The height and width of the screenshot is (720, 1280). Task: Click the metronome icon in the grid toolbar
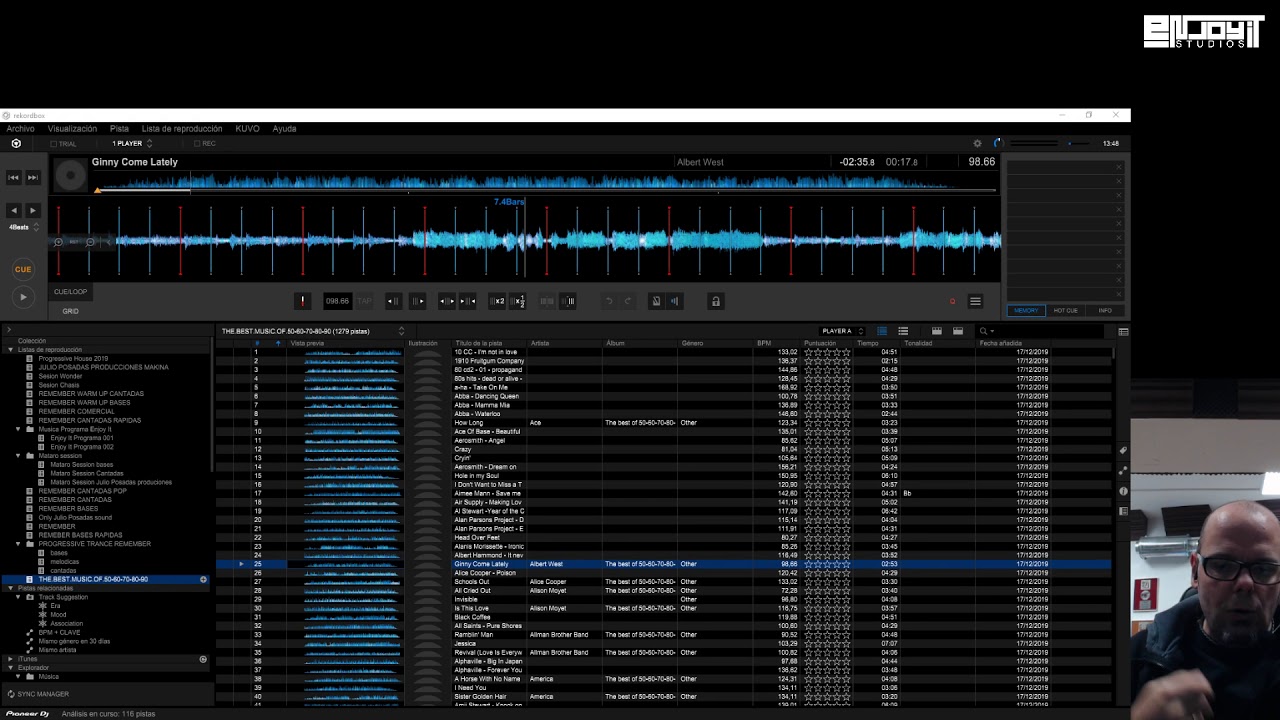pos(655,301)
